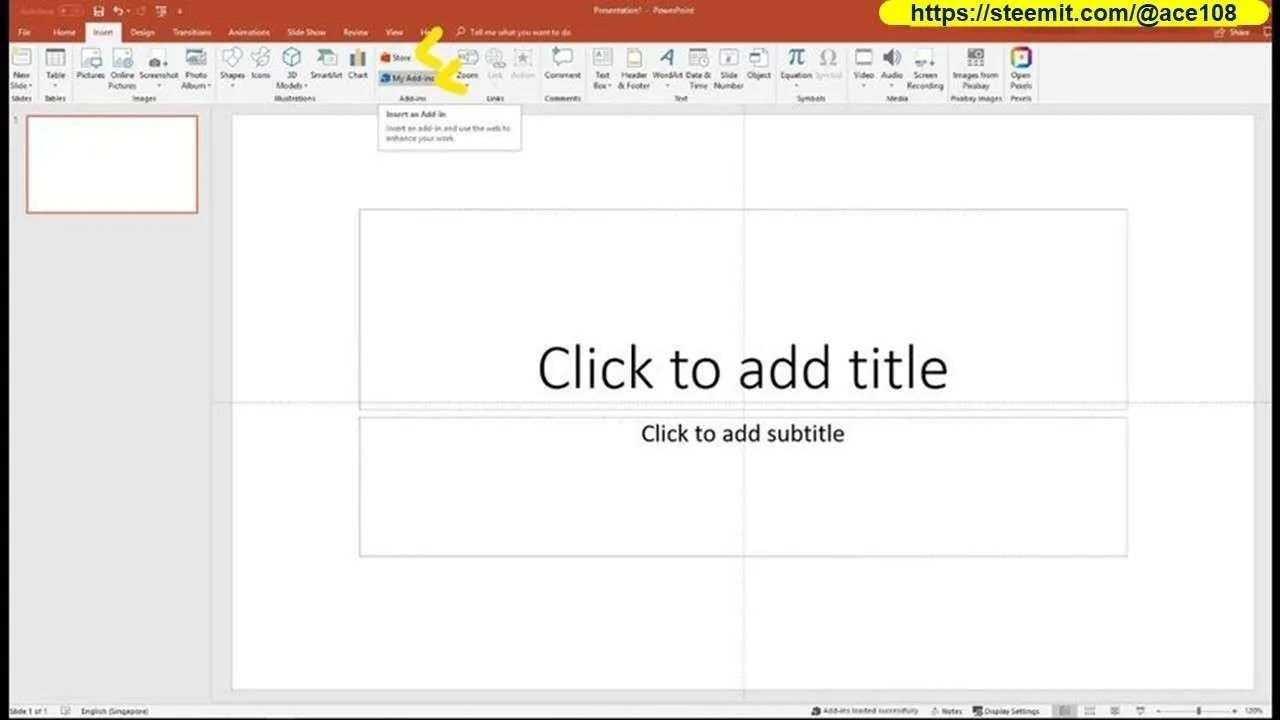Insert a Symbol
Screen dimensions: 1280x720
tap(828, 64)
